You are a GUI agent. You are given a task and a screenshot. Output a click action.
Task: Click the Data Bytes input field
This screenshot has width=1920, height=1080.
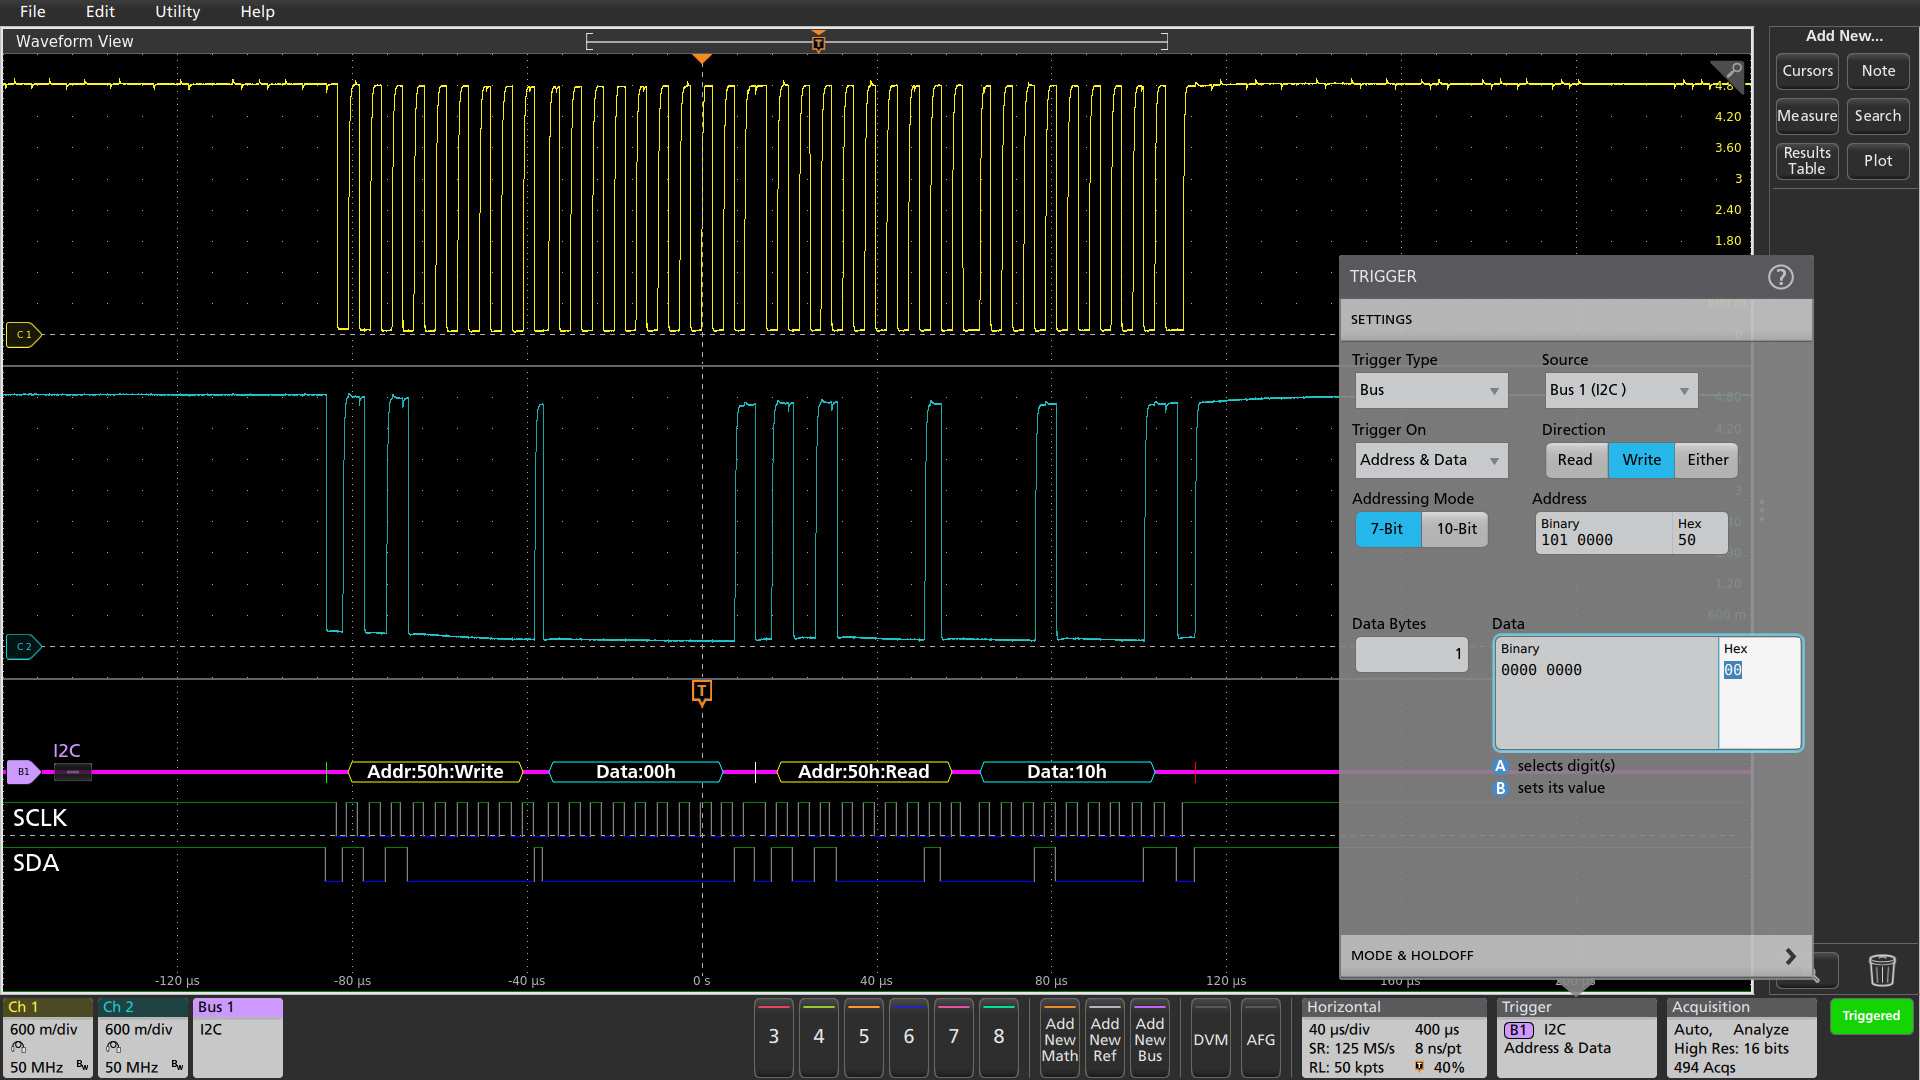tap(1411, 654)
